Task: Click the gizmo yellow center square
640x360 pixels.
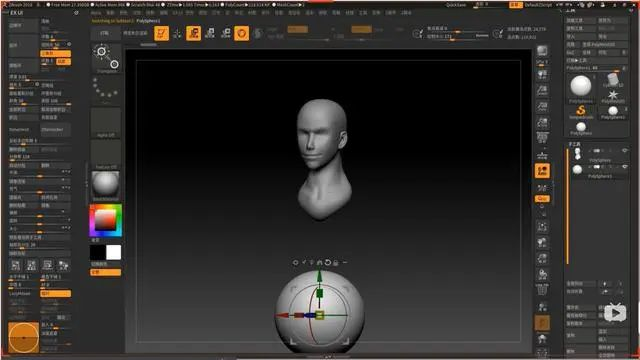Action: [320, 315]
